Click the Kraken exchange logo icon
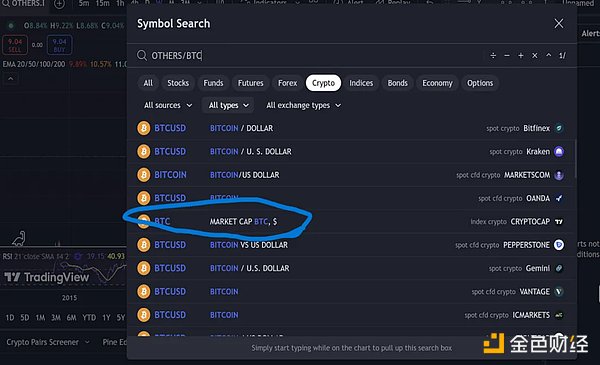600x365 pixels. (x=559, y=152)
